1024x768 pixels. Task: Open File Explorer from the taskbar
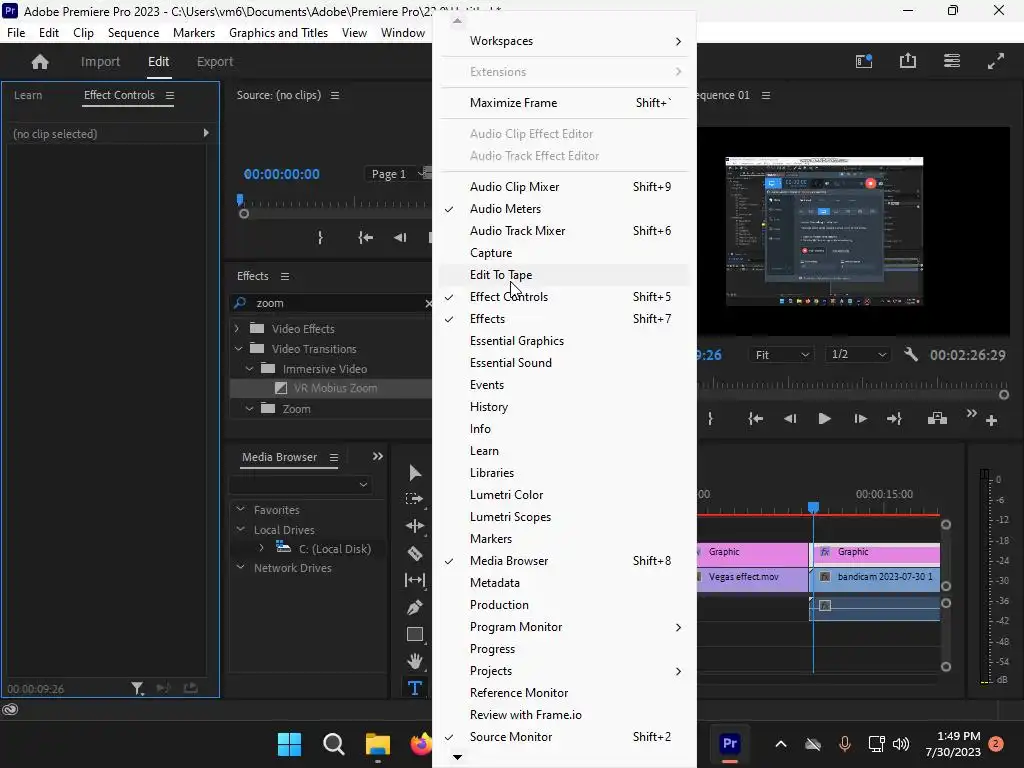click(377, 744)
